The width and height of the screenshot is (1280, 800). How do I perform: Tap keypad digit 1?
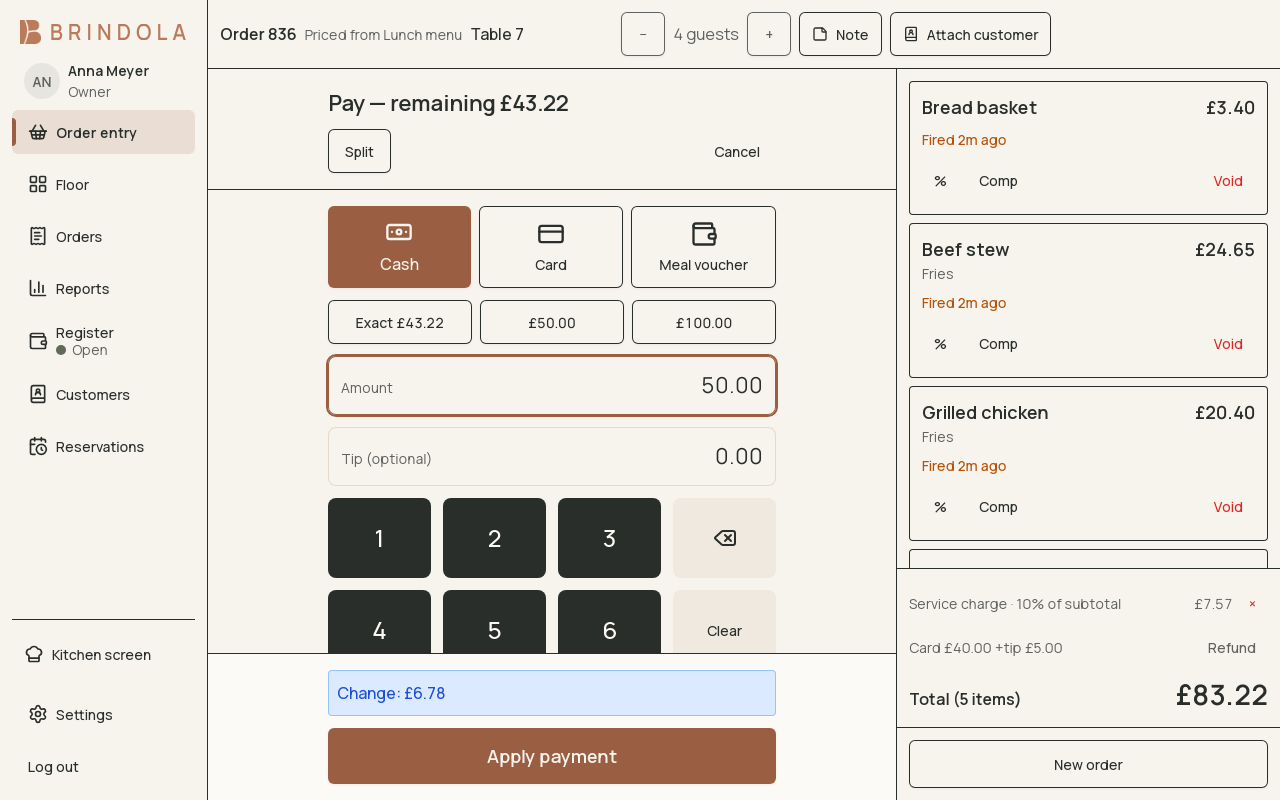tap(379, 538)
